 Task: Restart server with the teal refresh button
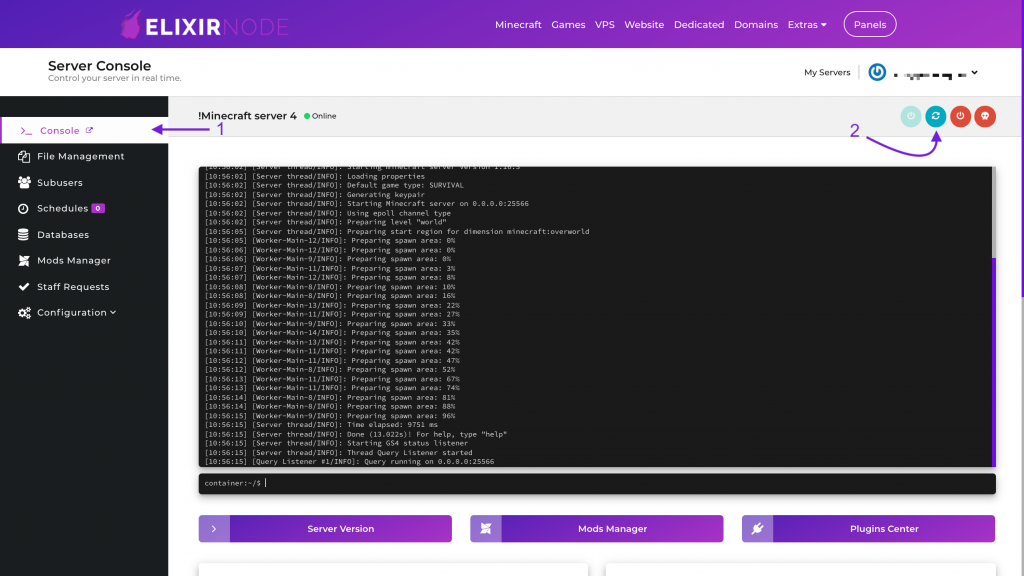936,116
